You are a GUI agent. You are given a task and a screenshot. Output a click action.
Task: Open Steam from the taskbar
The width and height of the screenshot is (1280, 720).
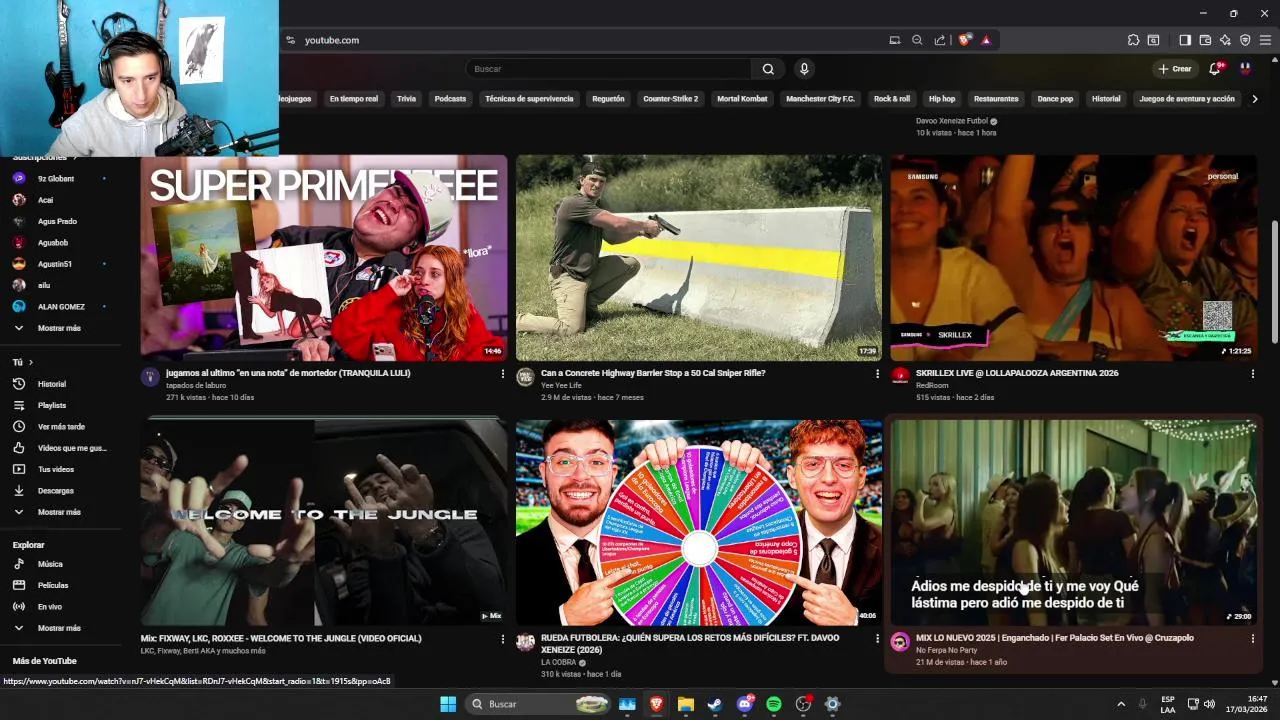coord(715,704)
